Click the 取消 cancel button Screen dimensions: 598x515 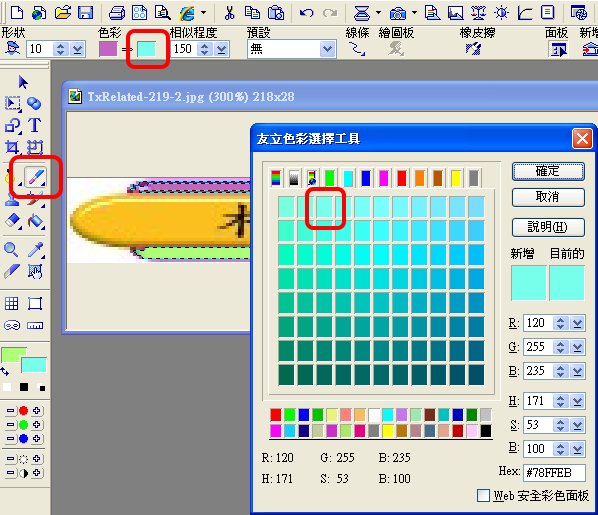(548, 197)
